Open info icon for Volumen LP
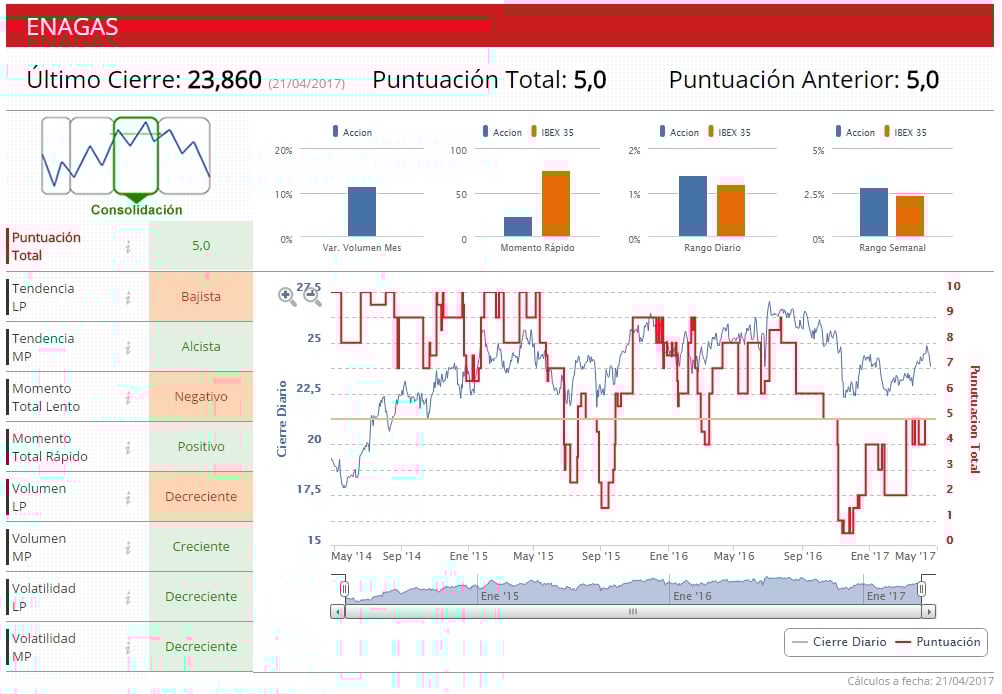This screenshot has width=1002, height=694. pos(128,497)
